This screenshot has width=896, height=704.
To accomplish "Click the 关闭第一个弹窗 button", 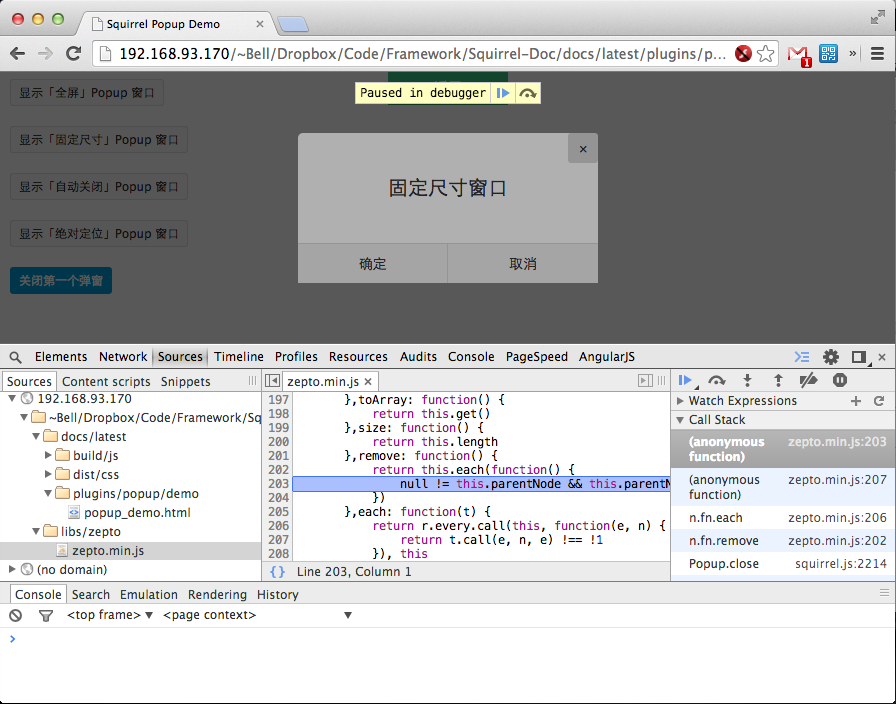I will pos(61,281).
